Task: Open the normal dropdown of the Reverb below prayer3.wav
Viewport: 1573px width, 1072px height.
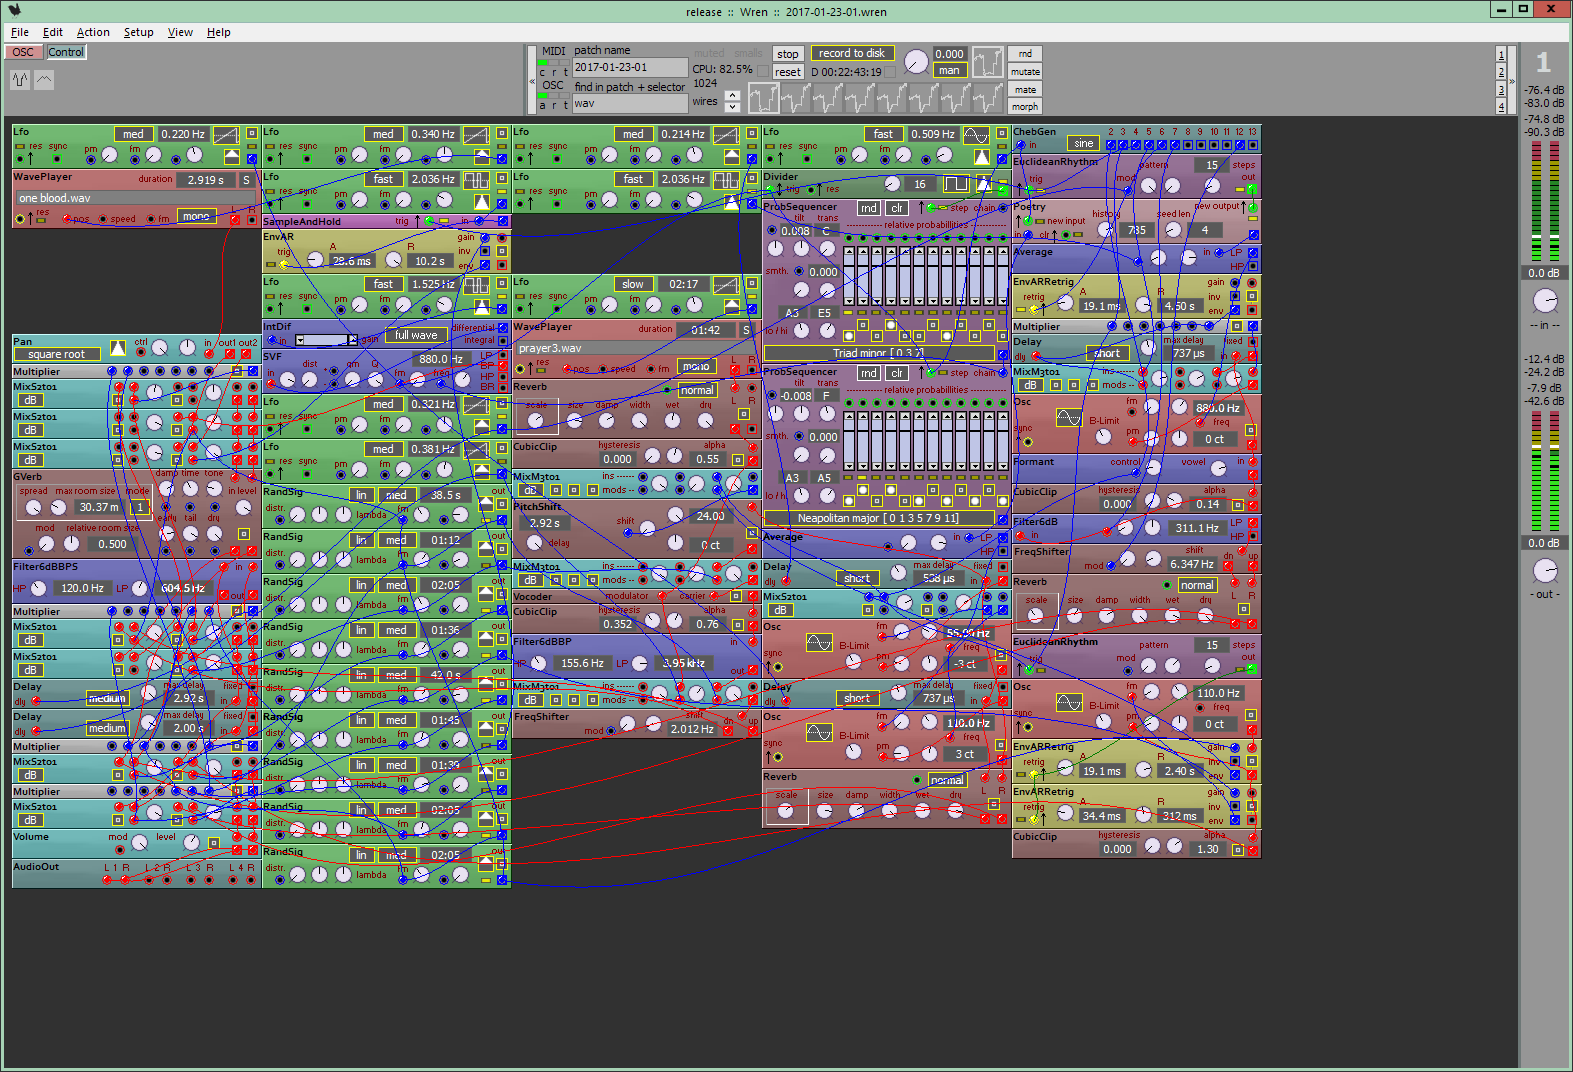Action: coord(697,390)
